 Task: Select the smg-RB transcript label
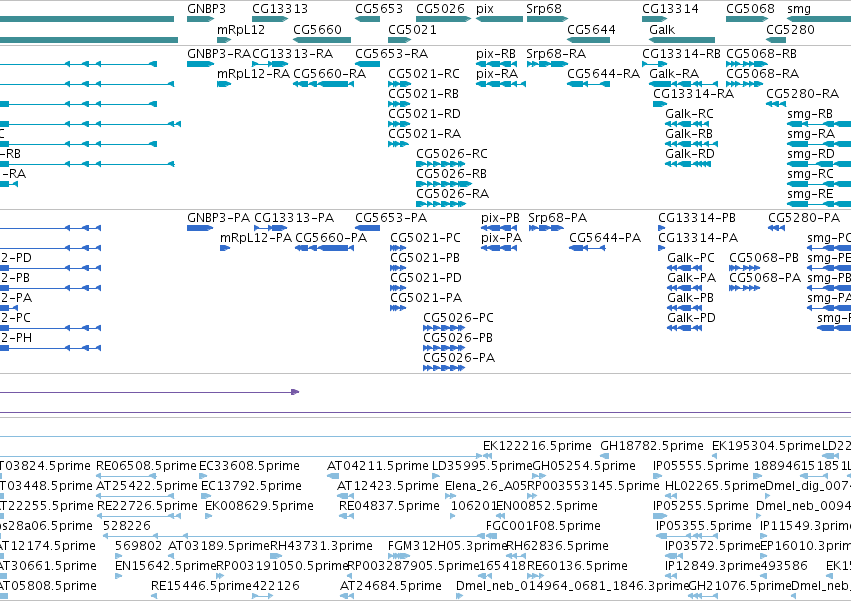pos(810,114)
